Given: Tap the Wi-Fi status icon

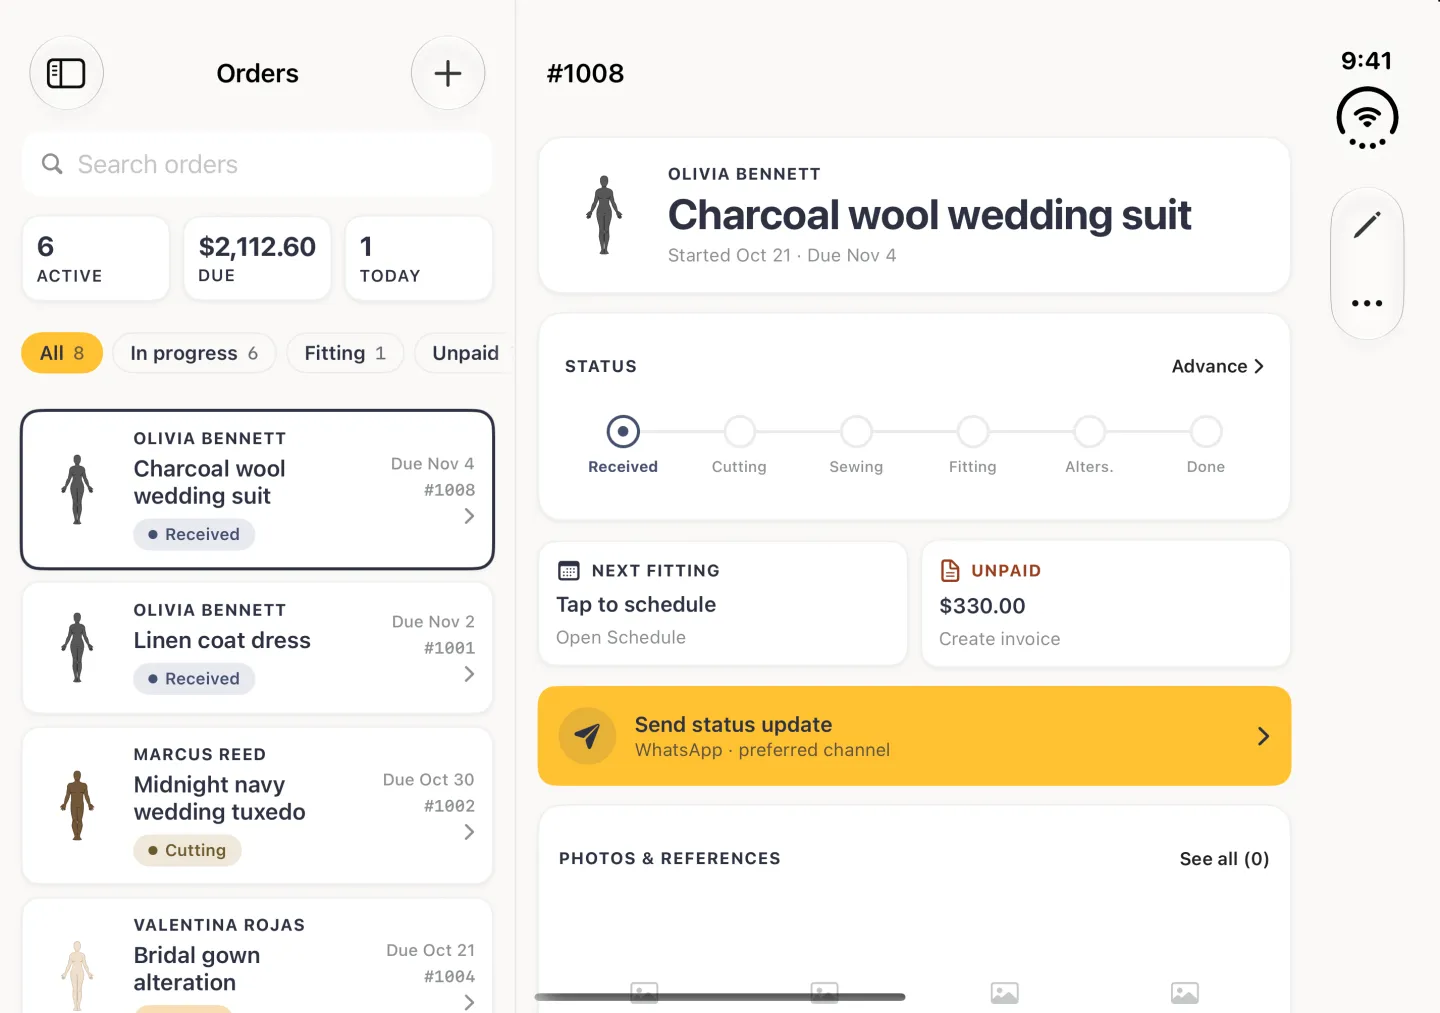Looking at the screenshot, I should click(1367, 118).
